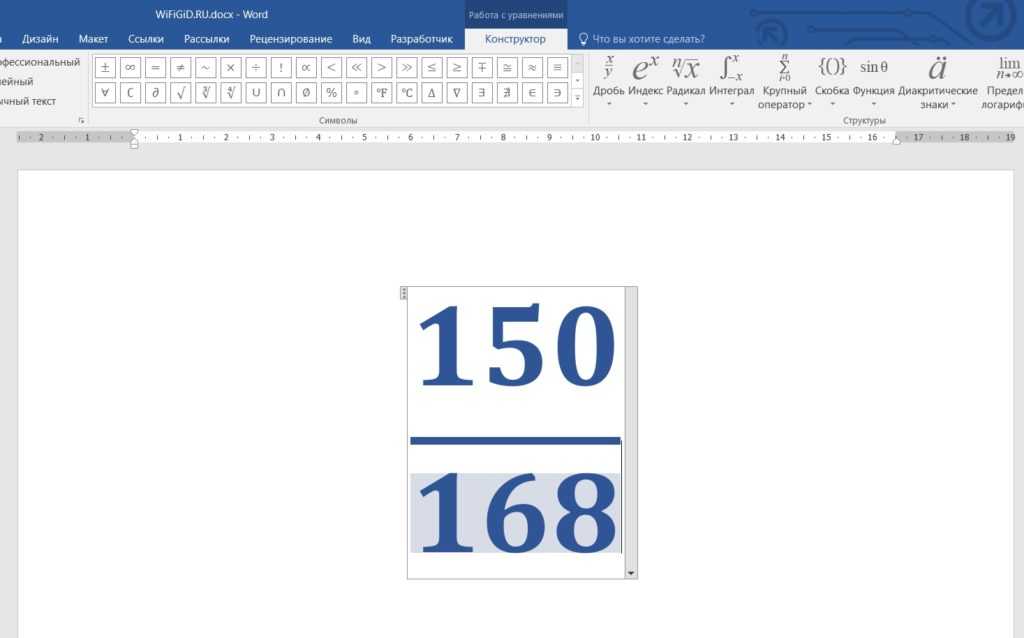The width and height of the screenshot is (1024, 638).
Task: Insert the square root symbol
Action: [180, 93]
